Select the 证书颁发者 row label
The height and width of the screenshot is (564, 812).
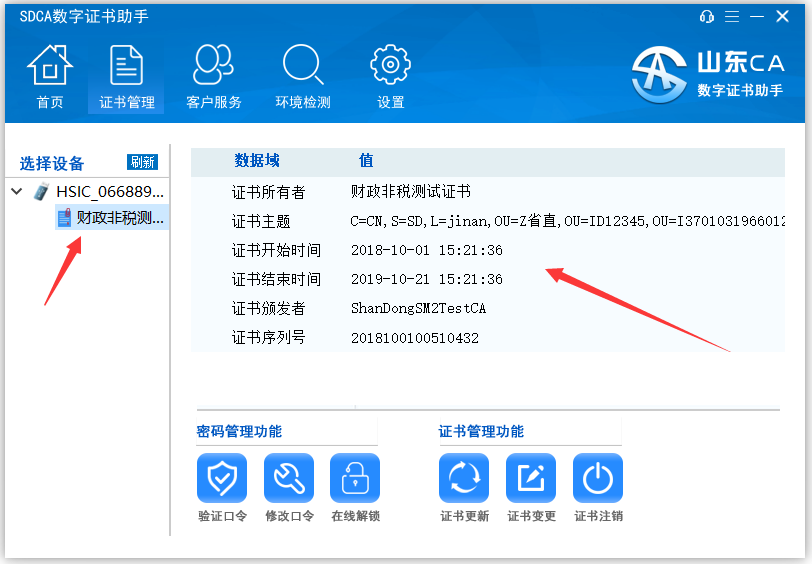point(268,309)
